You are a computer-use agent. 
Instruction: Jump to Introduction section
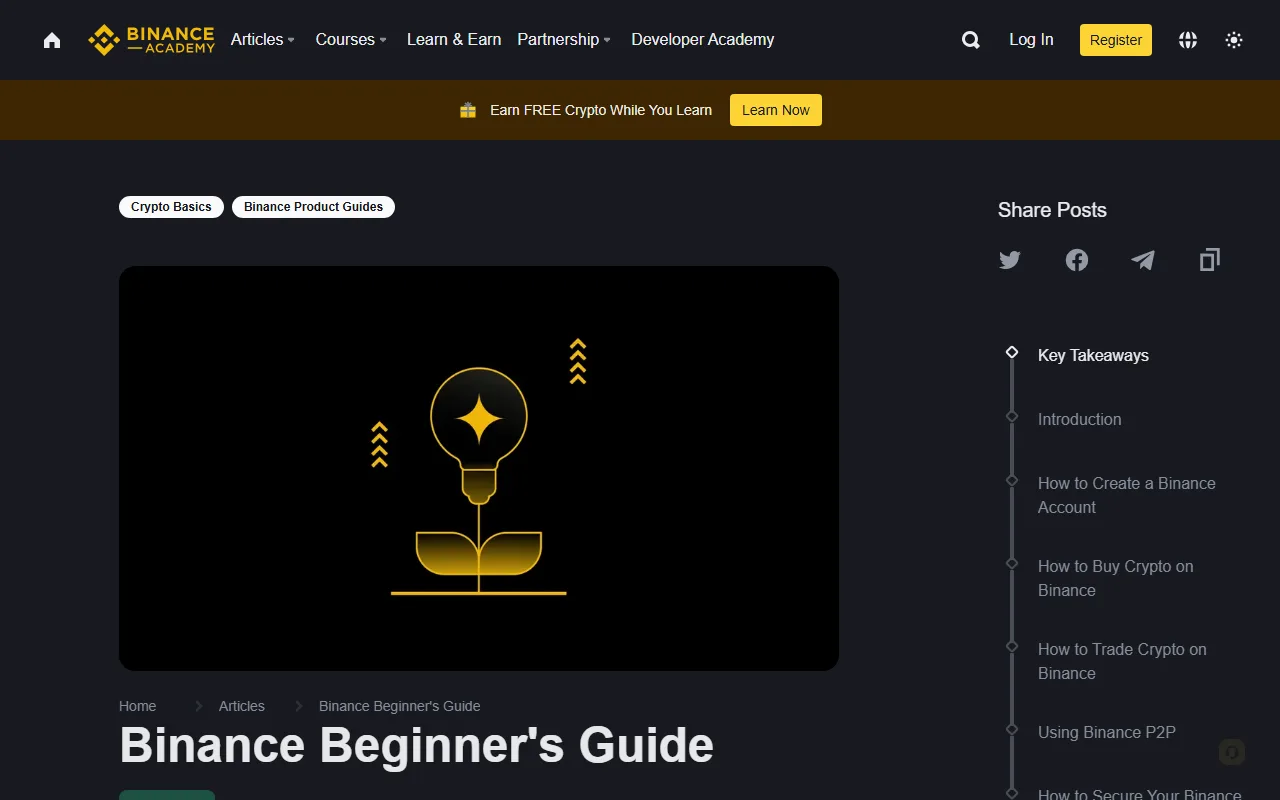coord(1080,420)
